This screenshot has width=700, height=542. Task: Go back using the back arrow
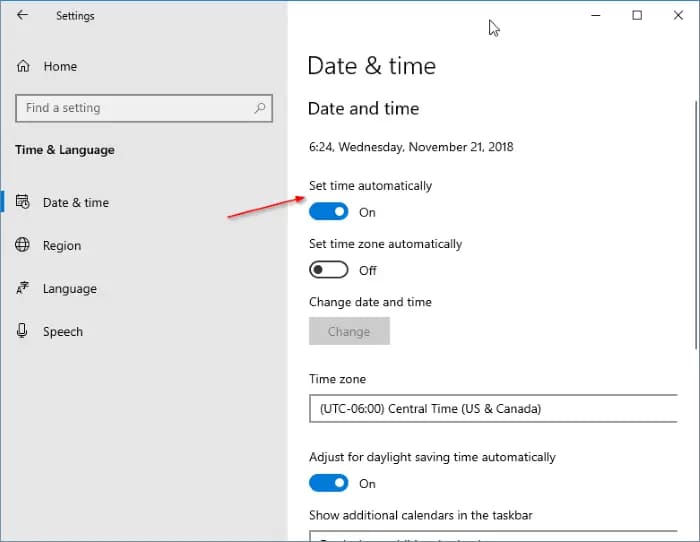pyautogui.click(x=22, y=15)
